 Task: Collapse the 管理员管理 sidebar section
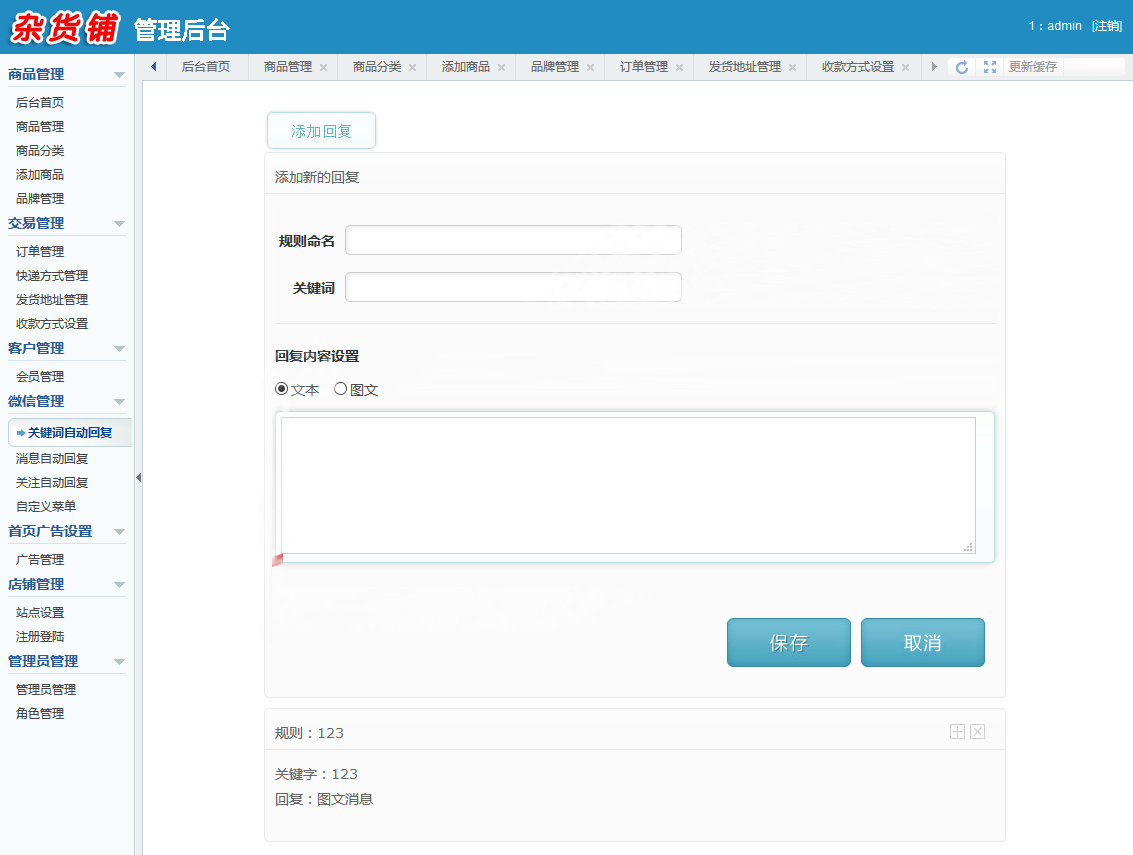tap(119, 662)
